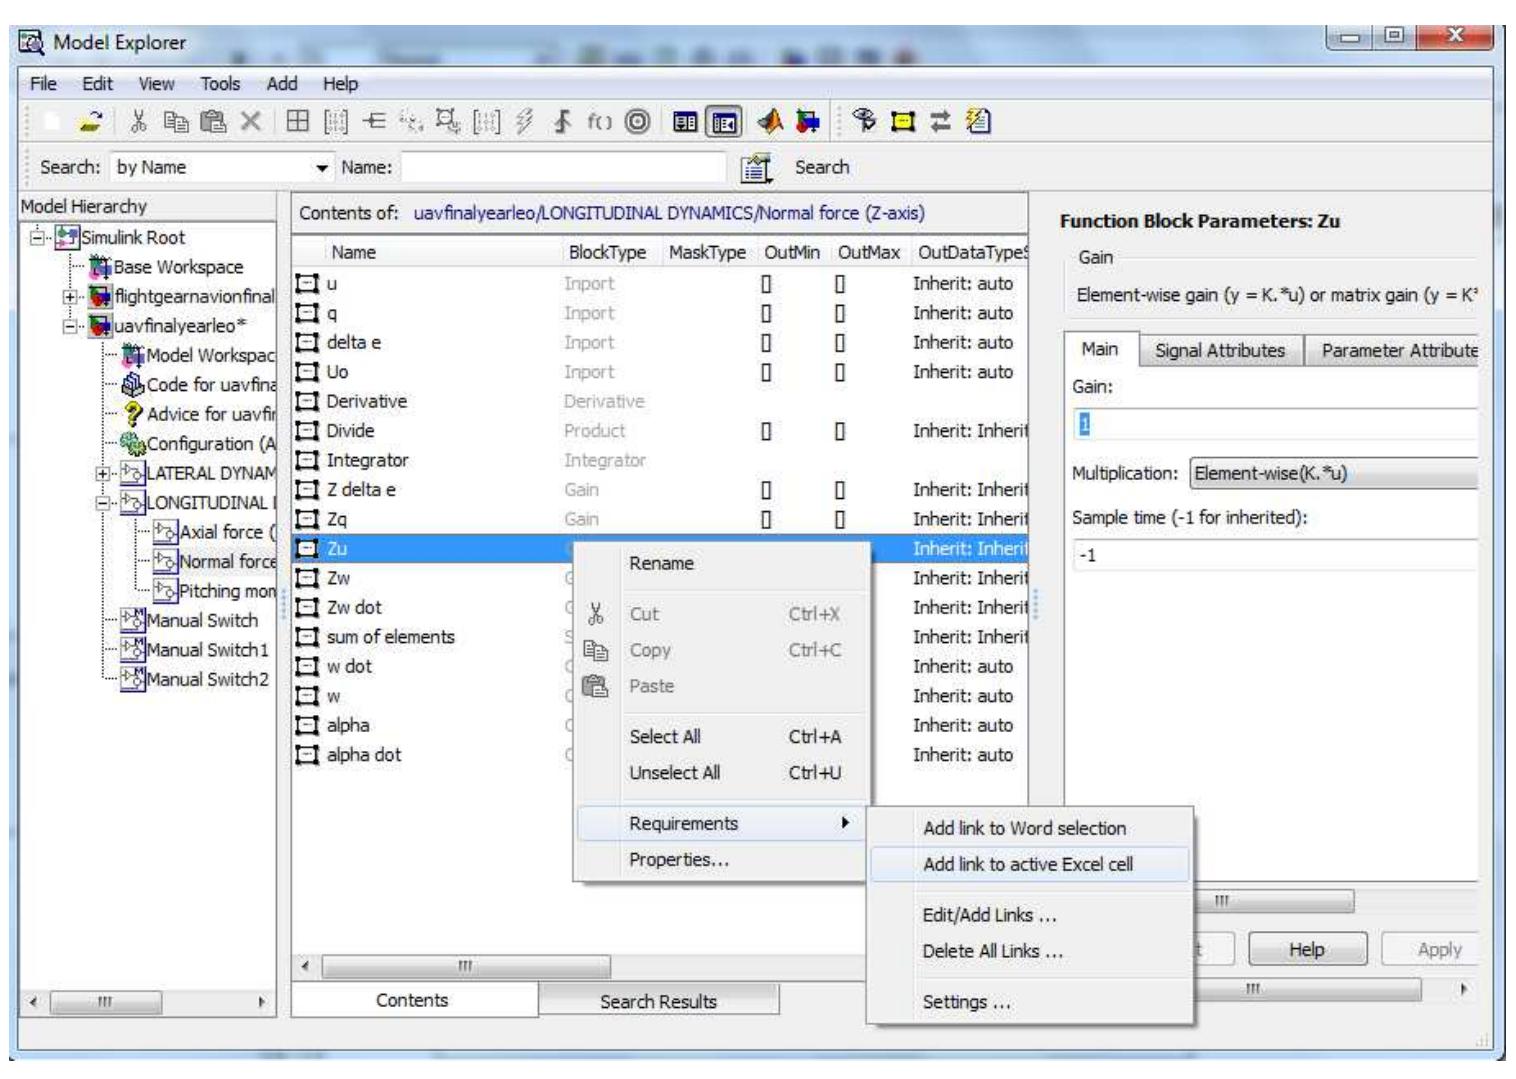Click the Sample time input field
The height and width of the screenshot is (1079, 1516).
(x=1276, y=555)
